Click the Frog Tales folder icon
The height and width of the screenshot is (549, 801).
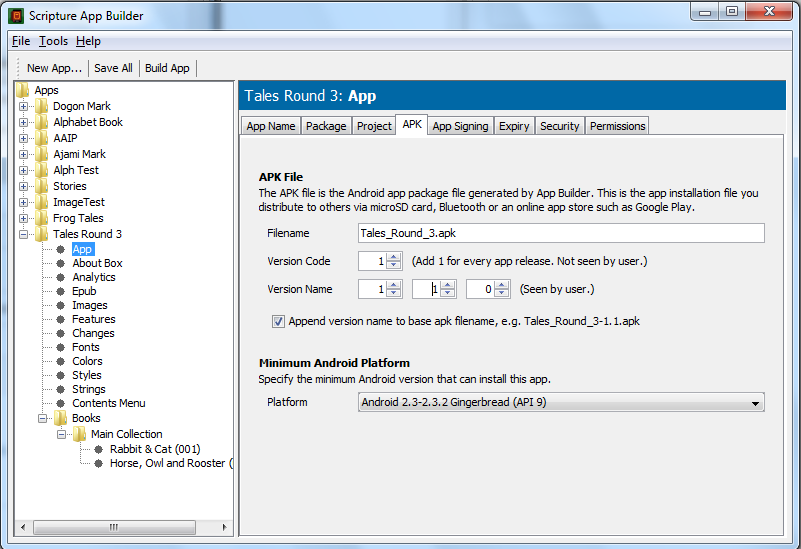(42, 218)
